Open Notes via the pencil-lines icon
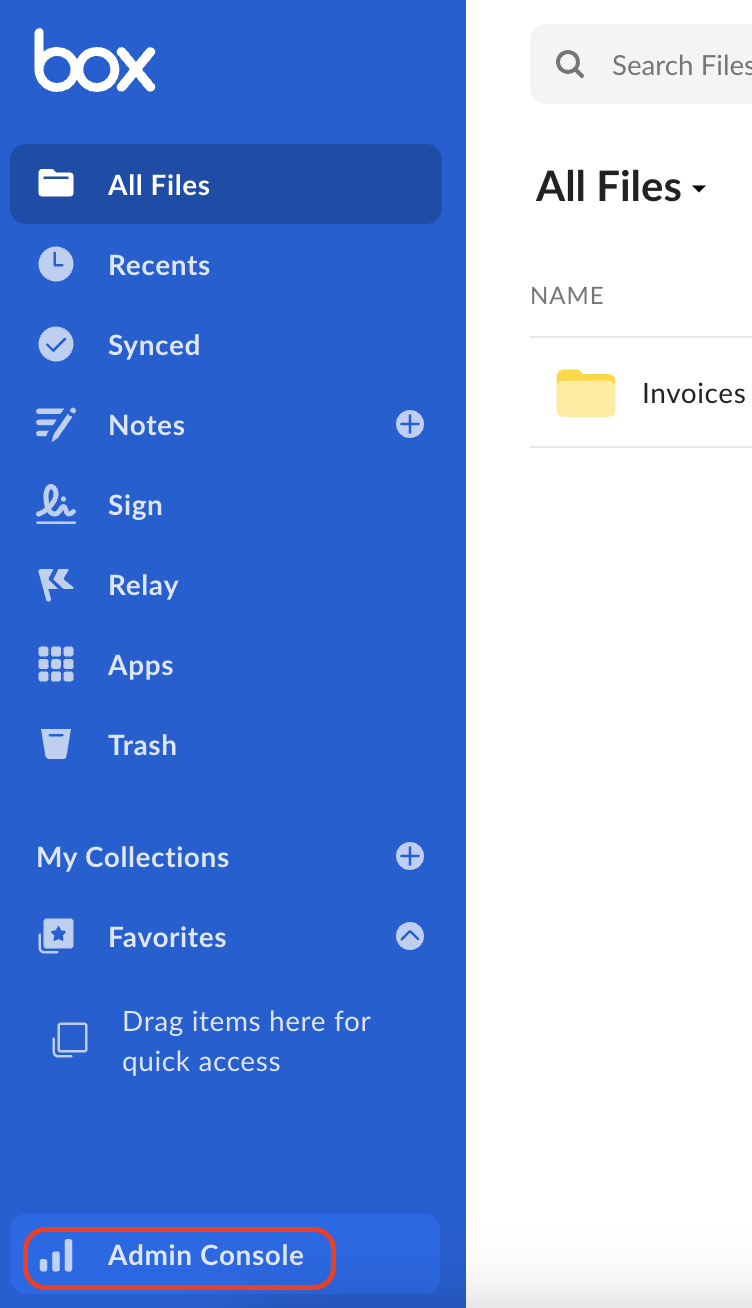Viewport: 752px width, 1308px height. point(56,425)
